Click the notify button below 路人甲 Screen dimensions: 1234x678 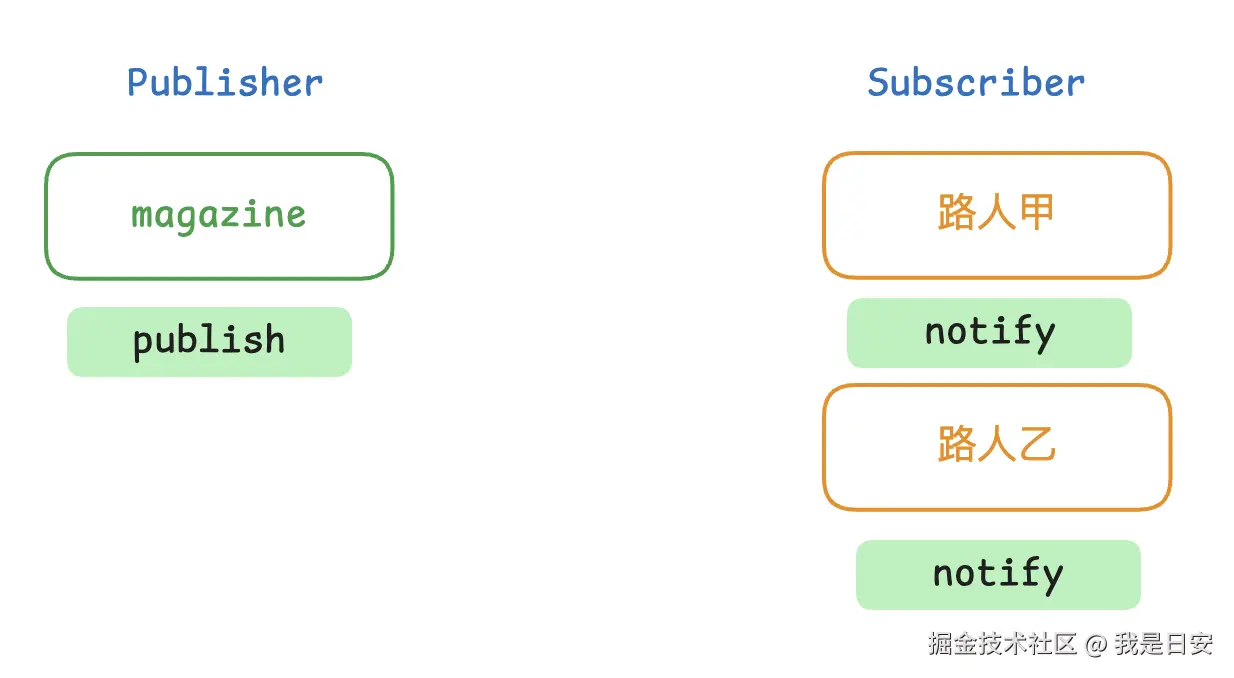click(989, 333)
